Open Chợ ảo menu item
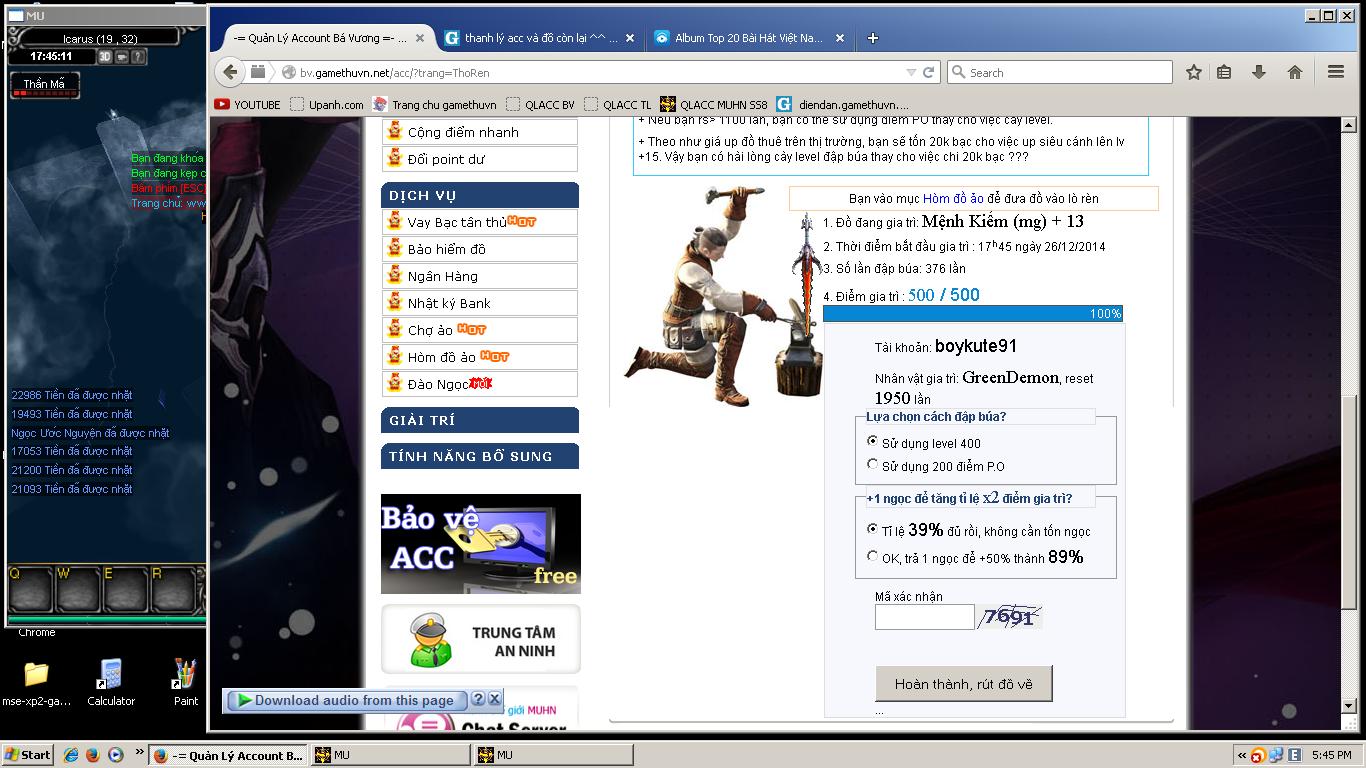 tap(480, 330)
